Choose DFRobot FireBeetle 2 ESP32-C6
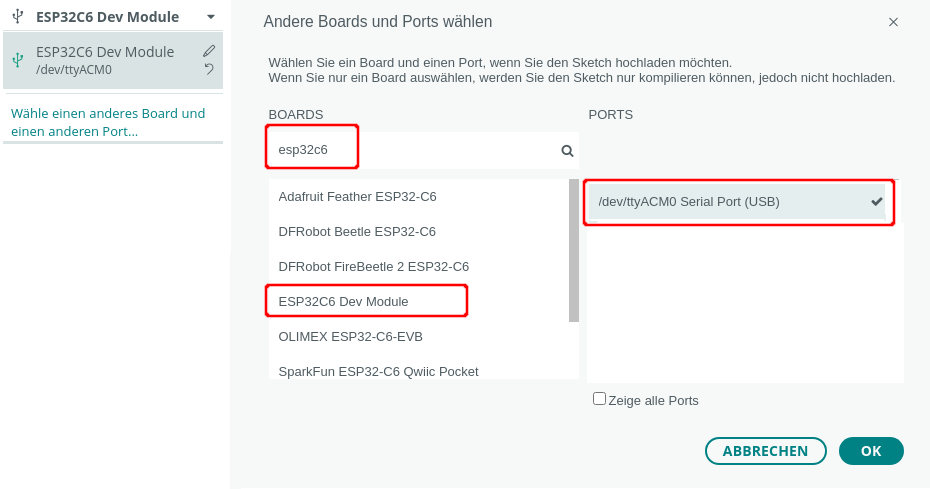Image resolution: width=930 pixels, height=489 pixels. (373, 266)
